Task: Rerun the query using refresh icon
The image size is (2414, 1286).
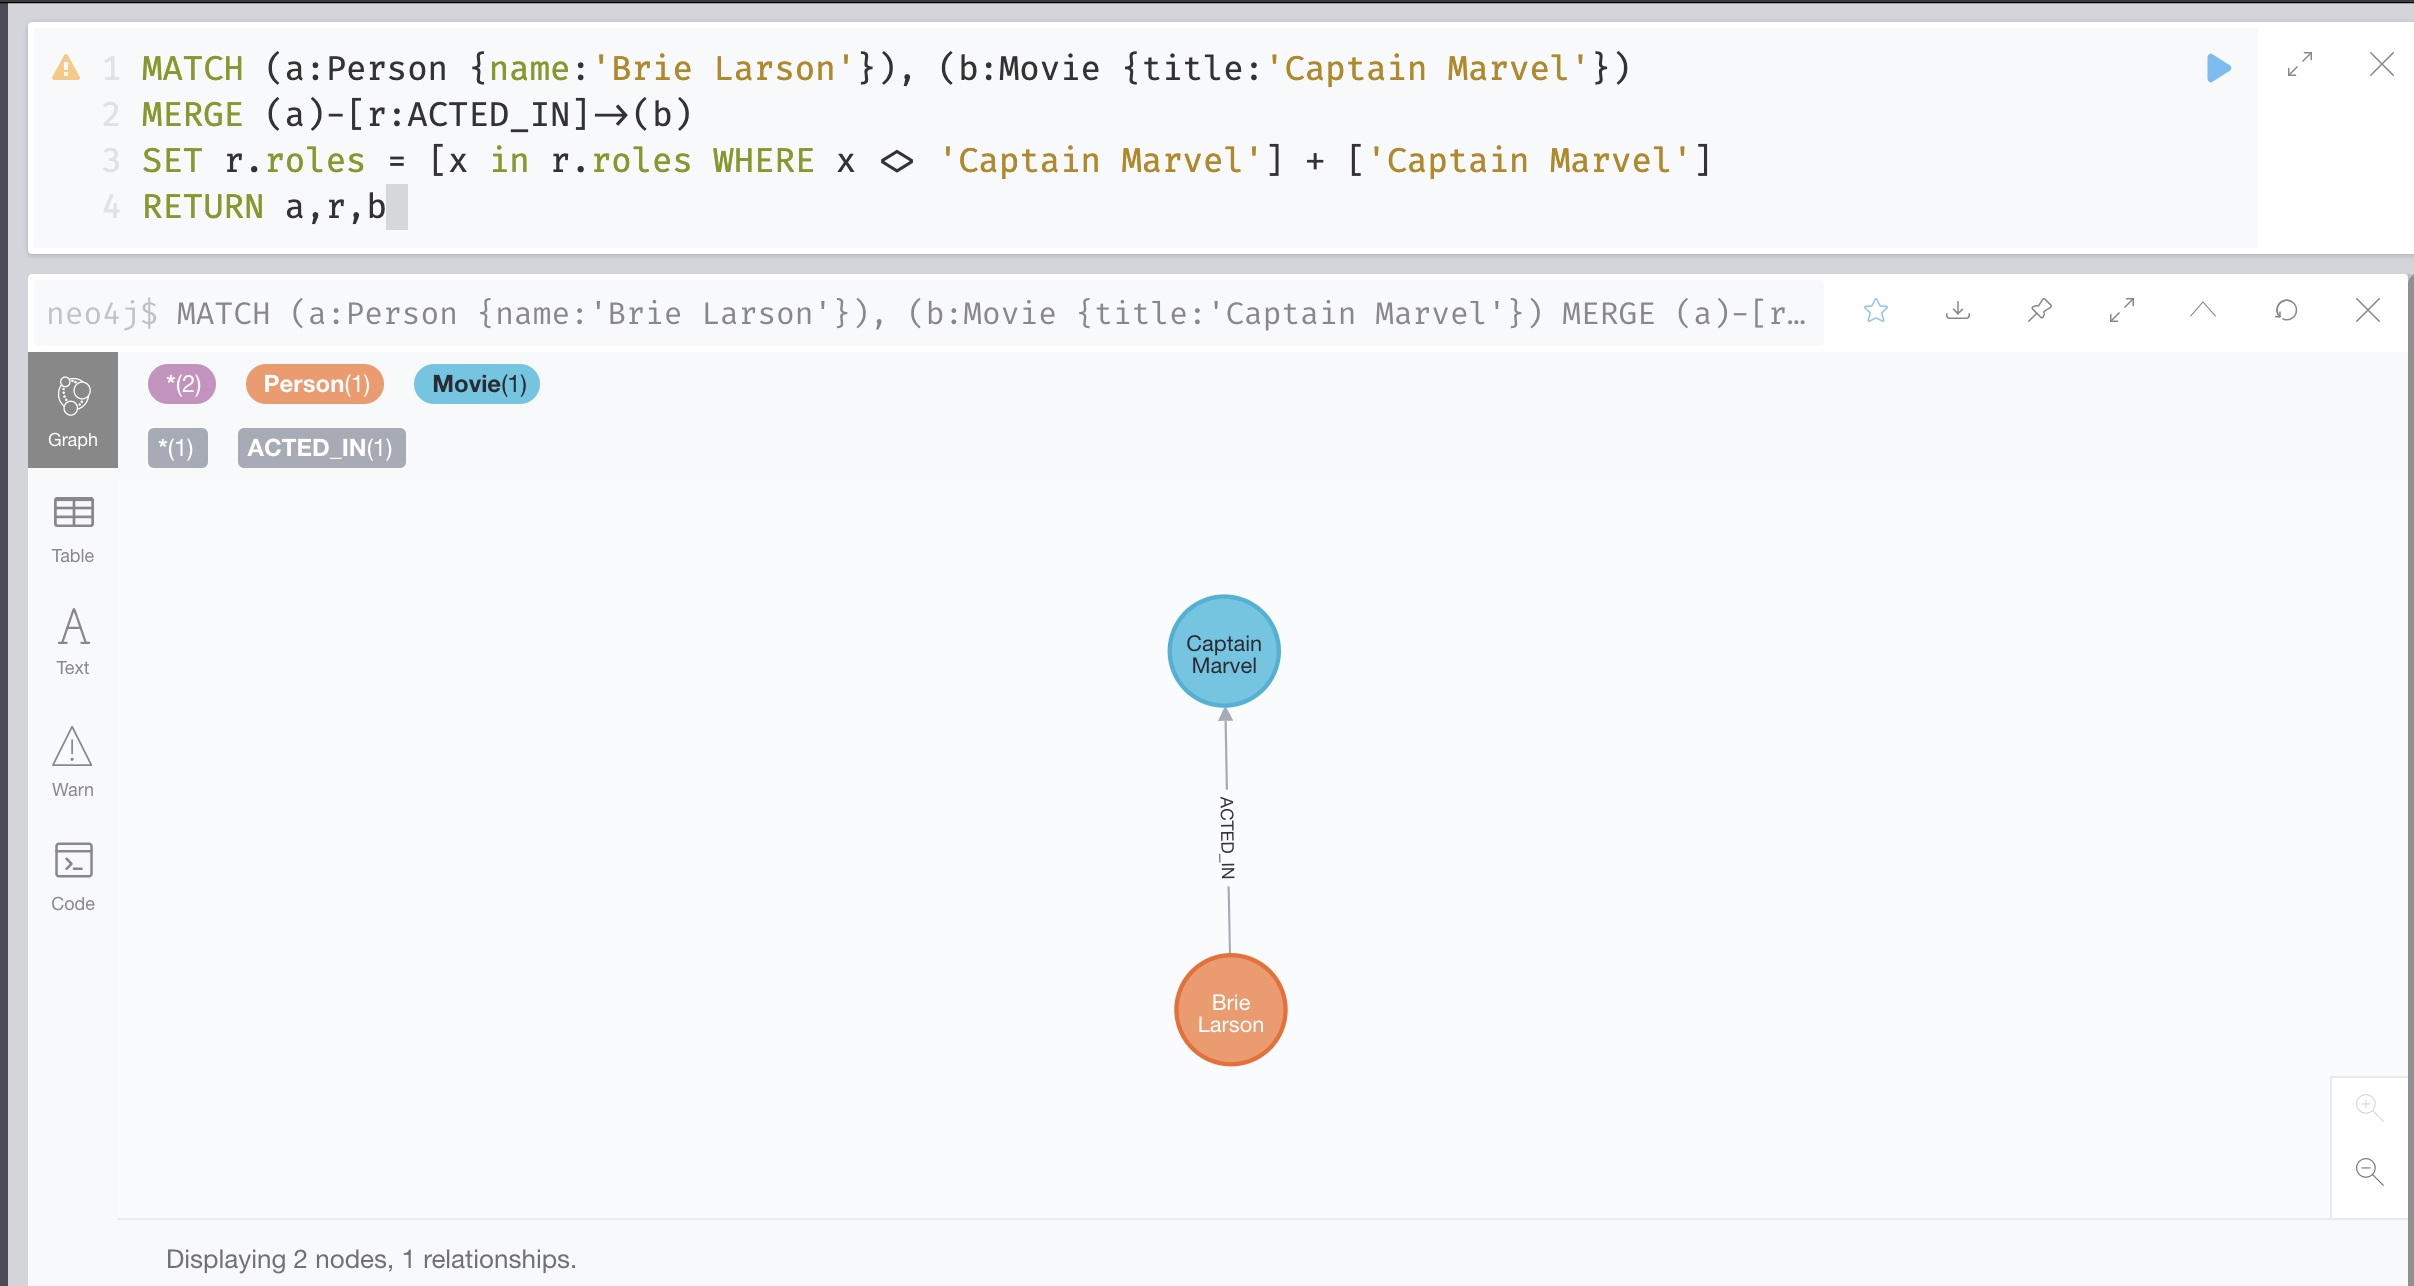Action: tap(2286, 311)
